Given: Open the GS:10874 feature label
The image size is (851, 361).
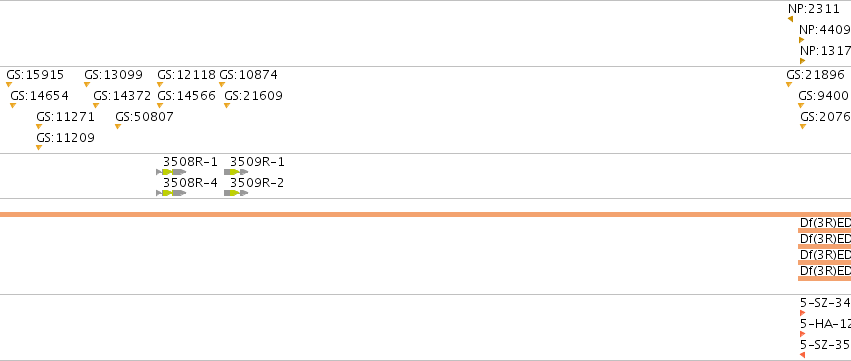Looking at the screenshot, I should (x=249, y=75).
